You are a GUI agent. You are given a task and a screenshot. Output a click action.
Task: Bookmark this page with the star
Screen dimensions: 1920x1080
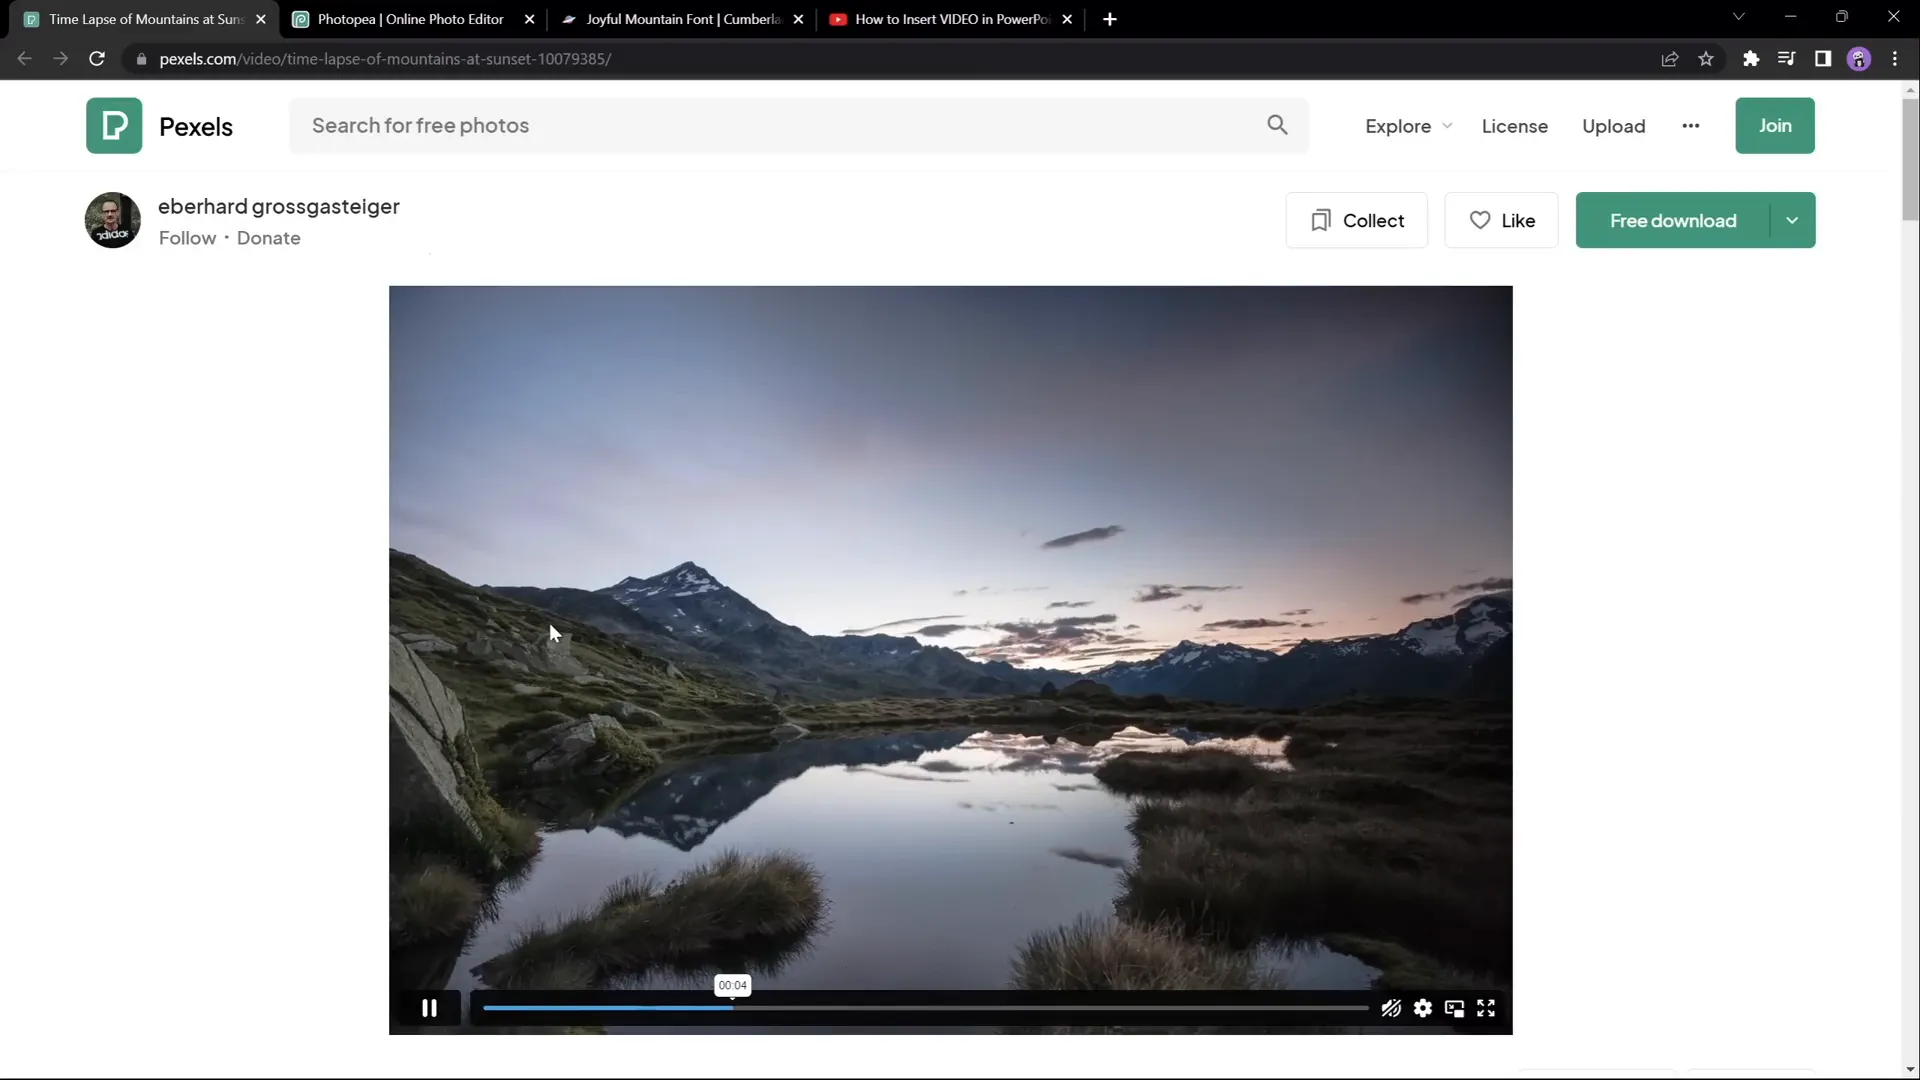coord(1707,59)
